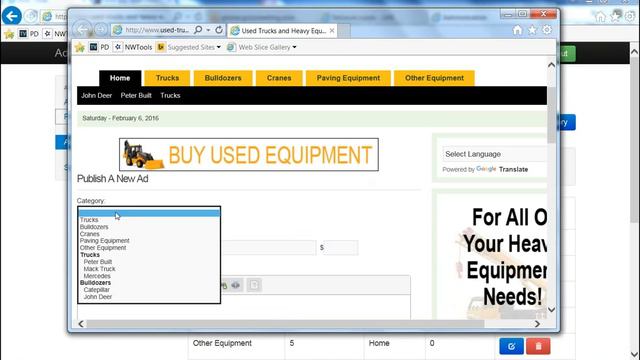Click the price field after dollar sign
640x360 pixels.
click(x=341, y=248)
